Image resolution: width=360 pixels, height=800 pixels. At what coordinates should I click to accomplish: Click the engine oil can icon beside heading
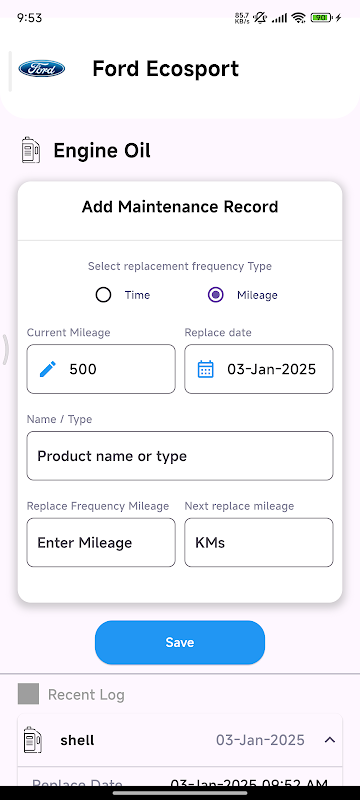click(31, 151)
